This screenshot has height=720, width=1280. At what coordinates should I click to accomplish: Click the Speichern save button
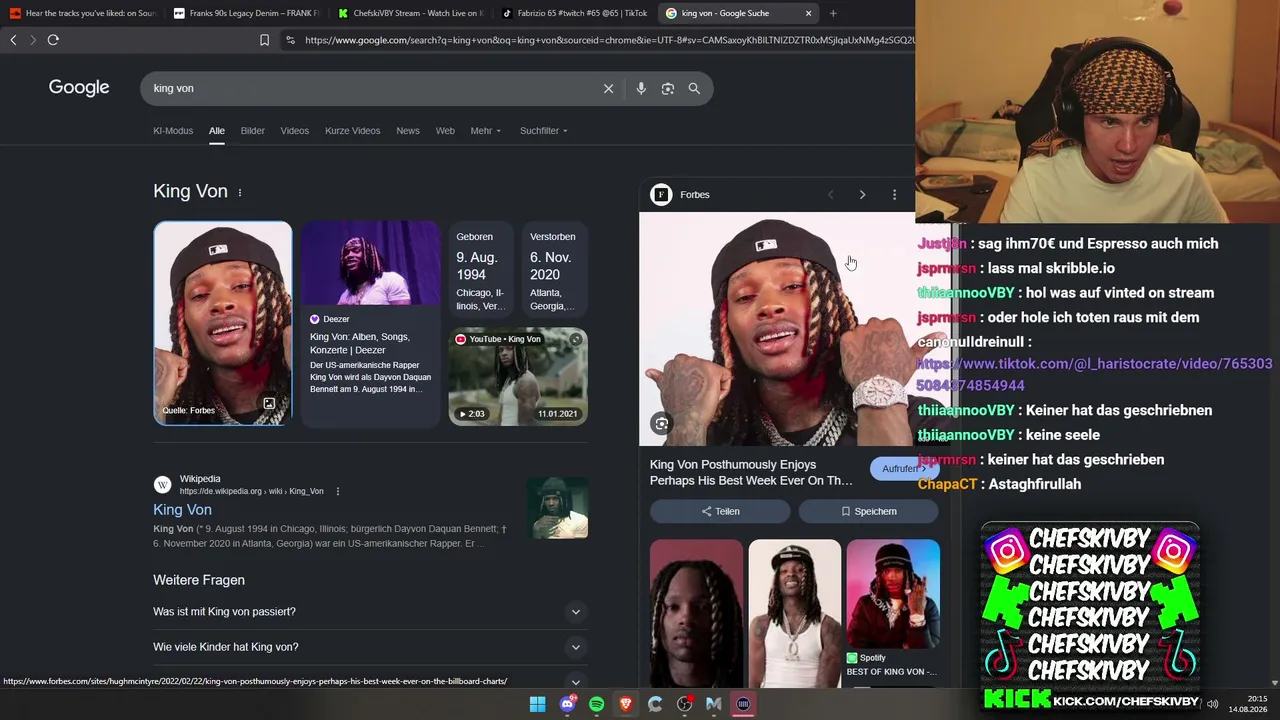(x=869, y=511)
